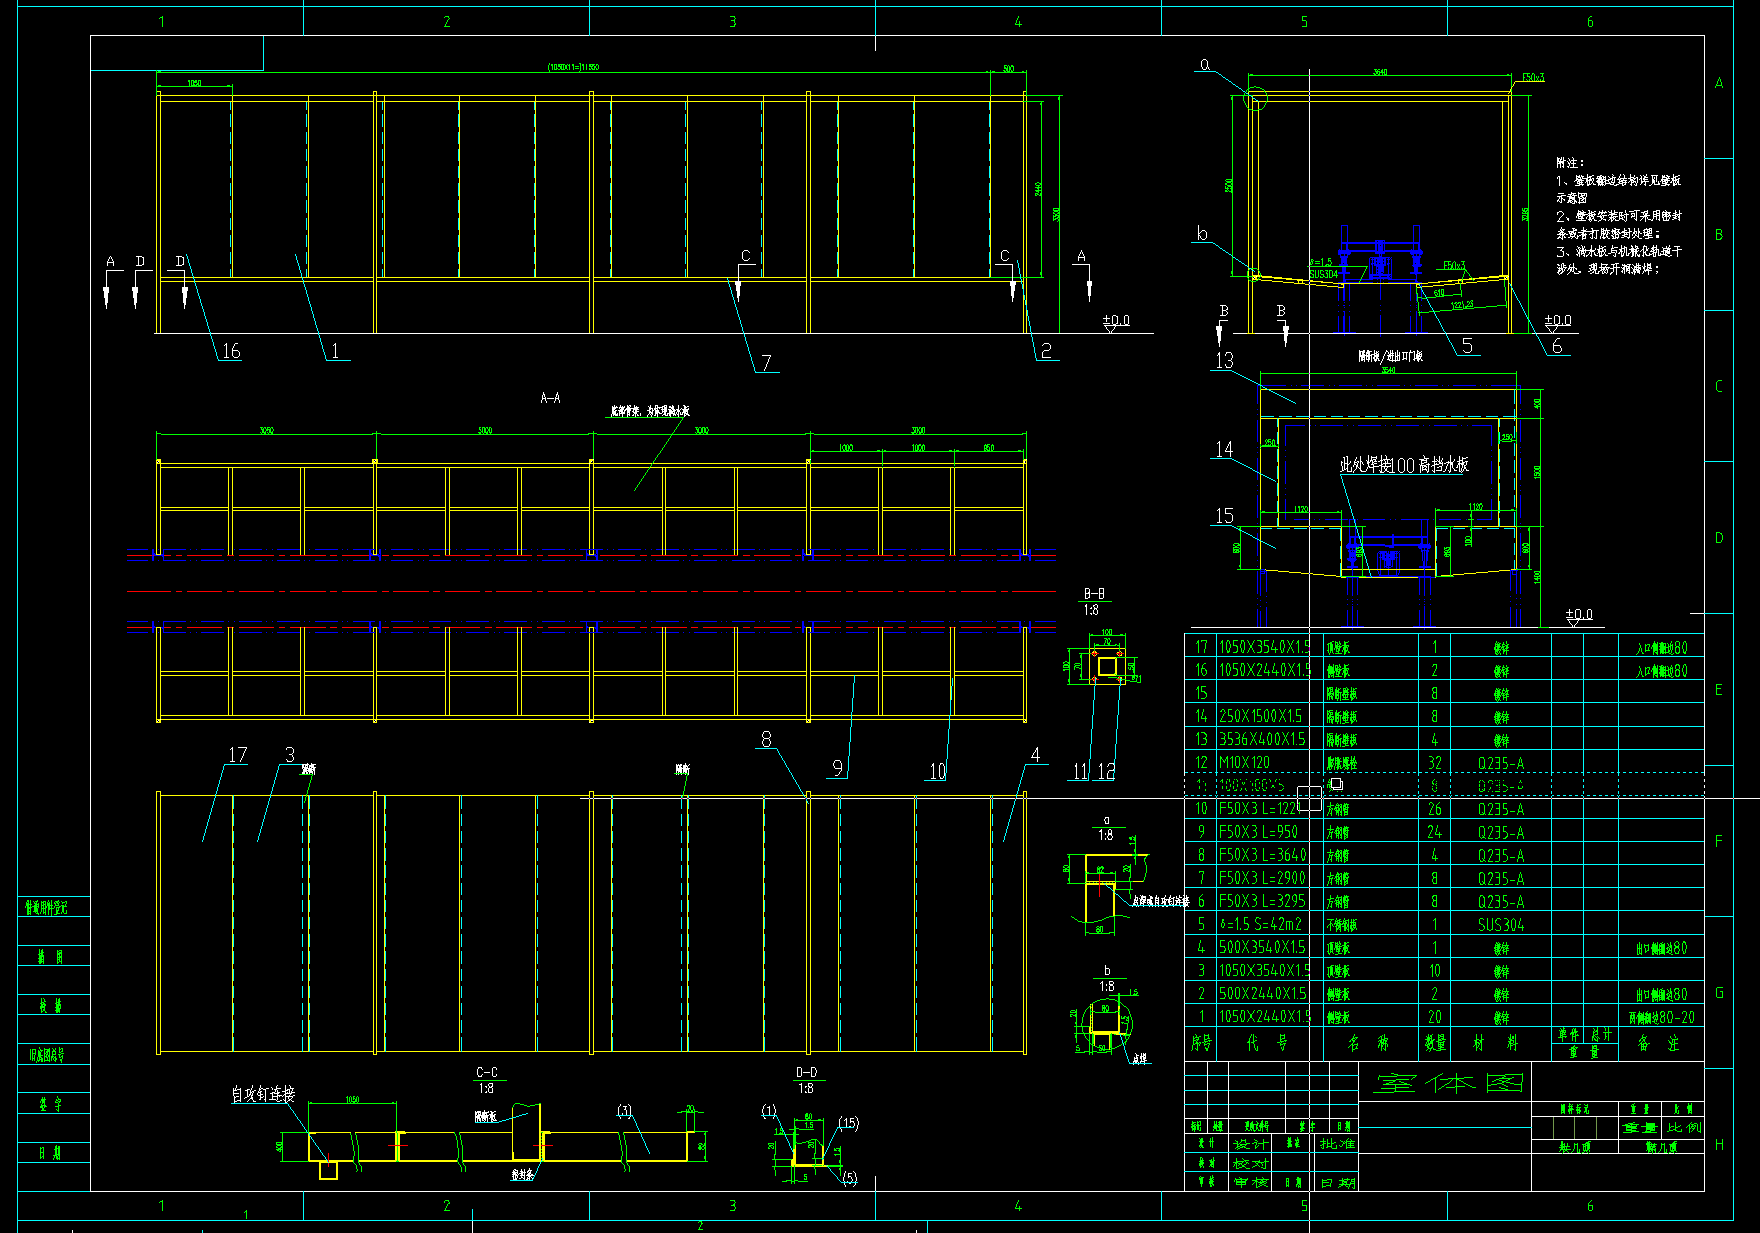
Task: Click the "入口侧翻边80" remark in row 17
Action: 1661,648
